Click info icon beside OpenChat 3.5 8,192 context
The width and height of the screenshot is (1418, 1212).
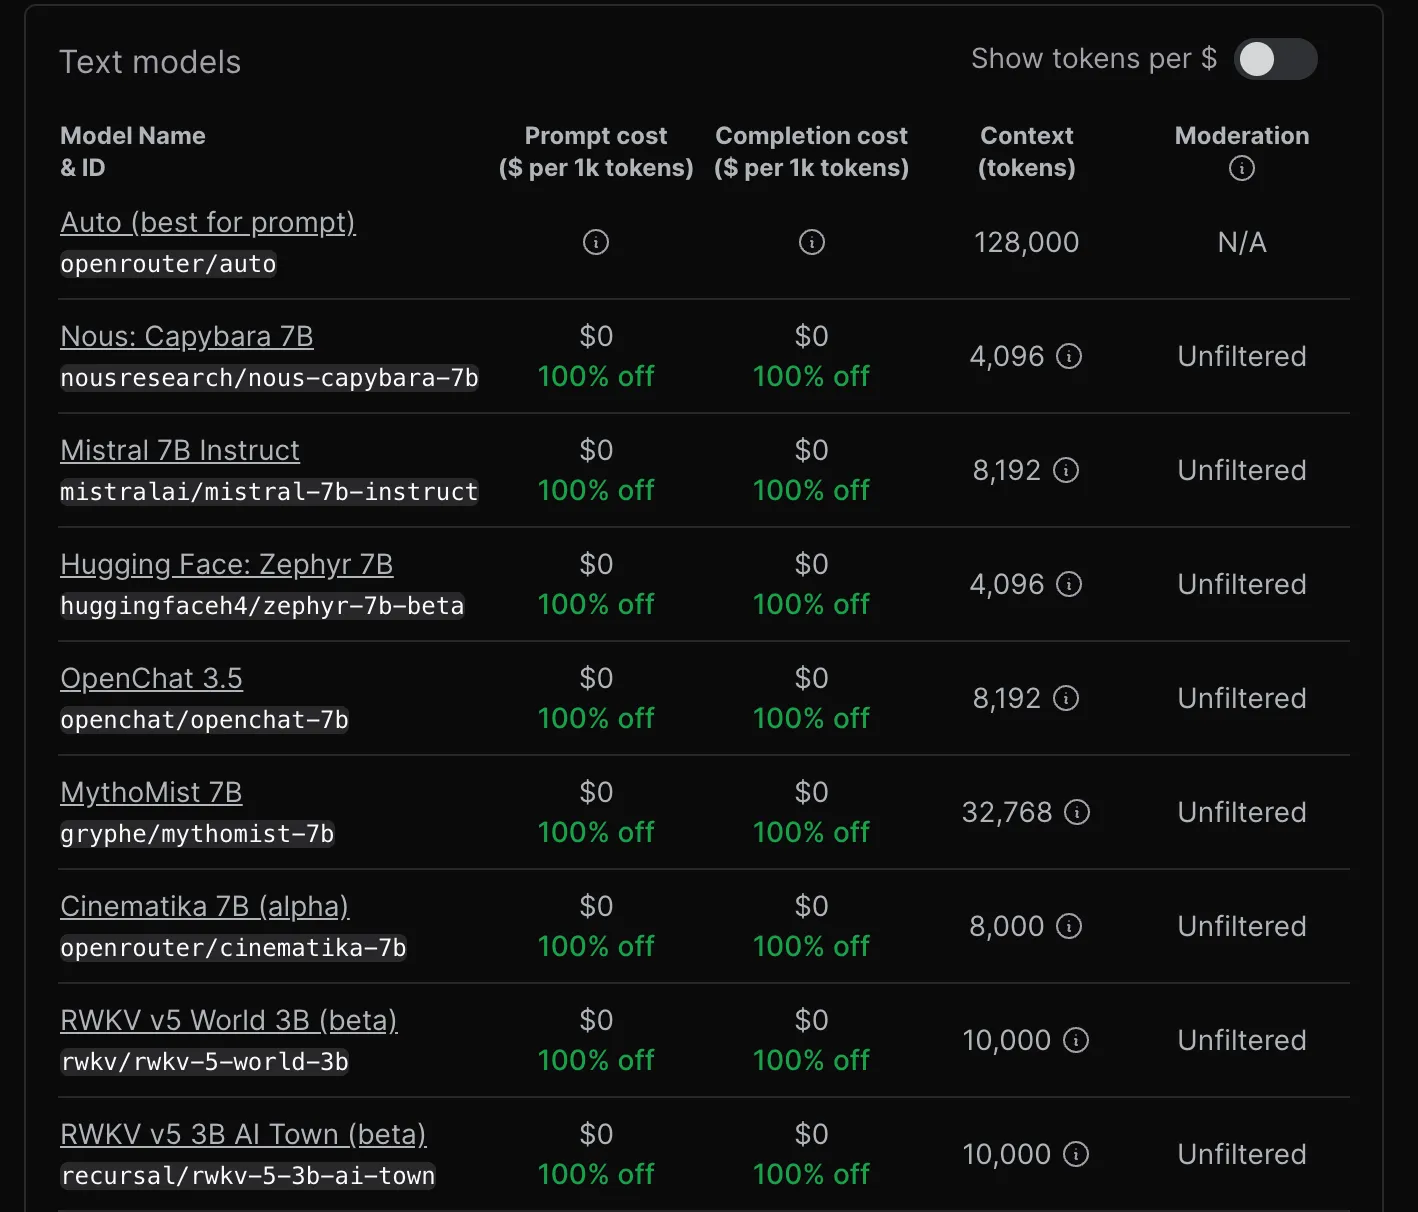tap(1066, 698)
